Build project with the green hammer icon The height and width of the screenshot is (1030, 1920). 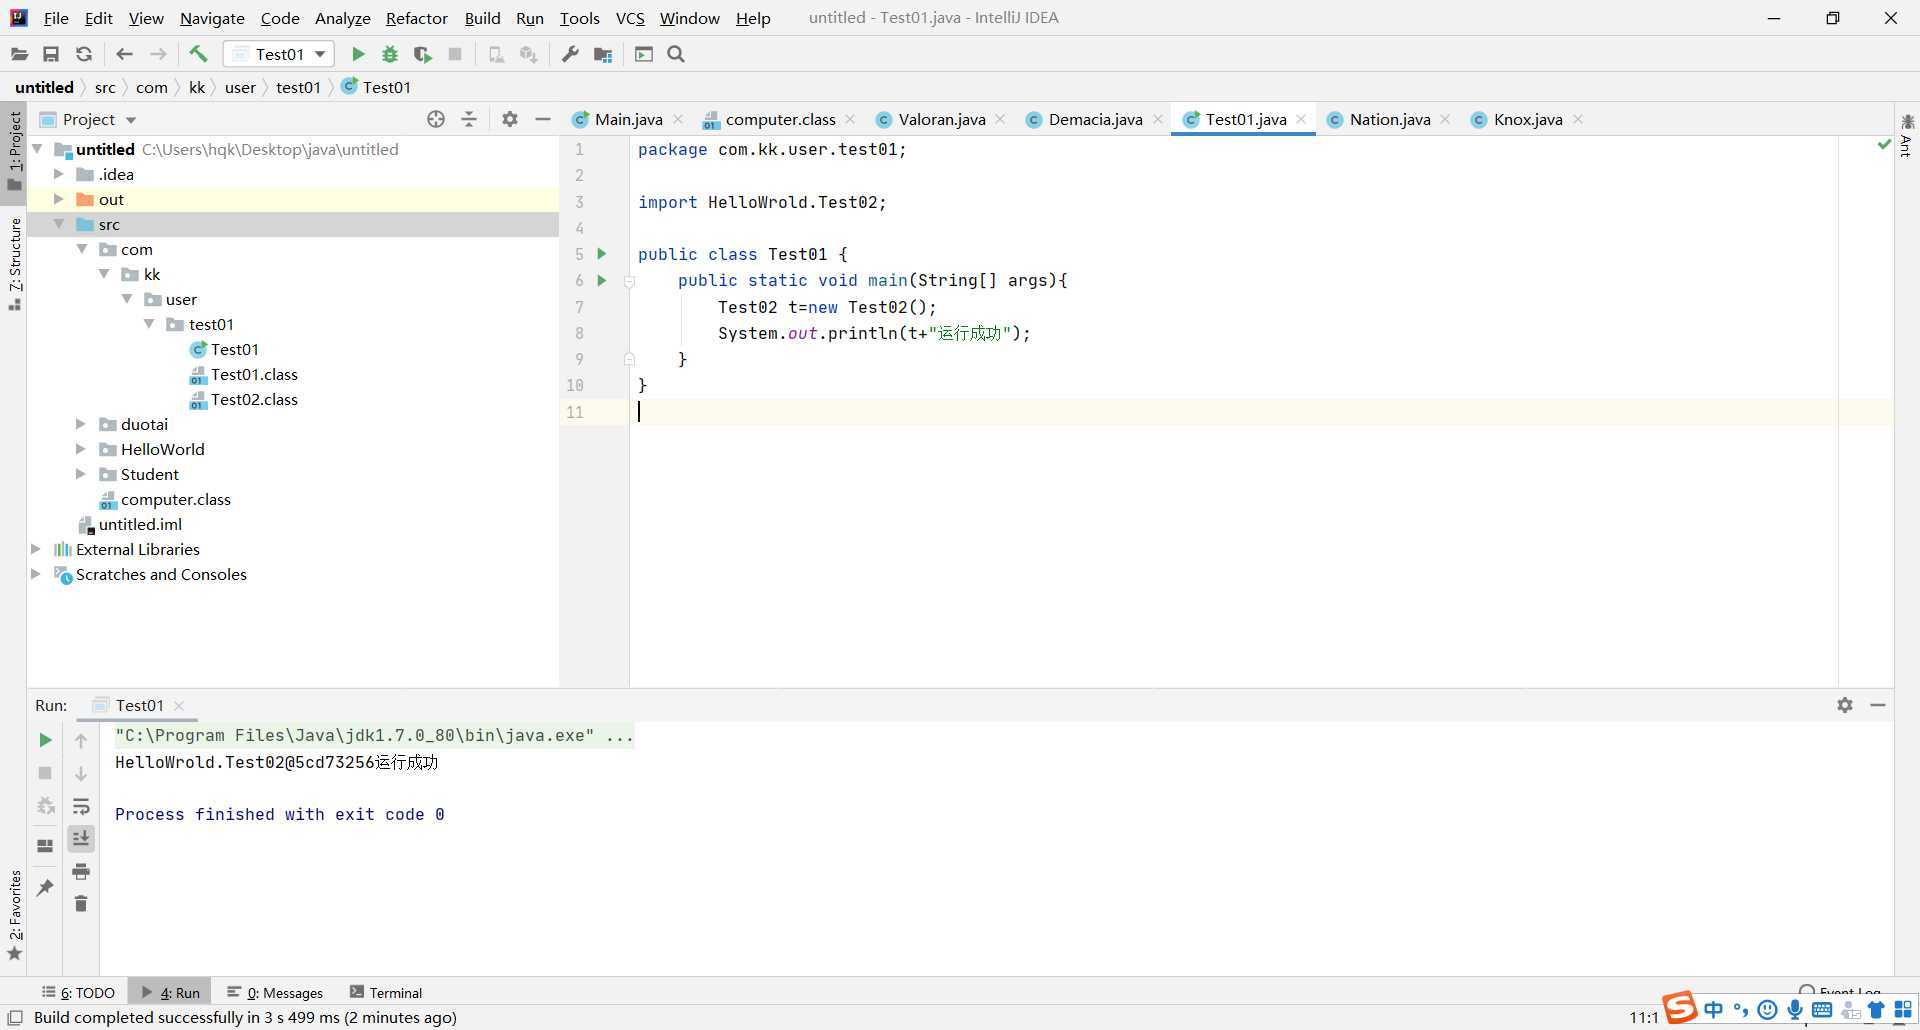198,54
